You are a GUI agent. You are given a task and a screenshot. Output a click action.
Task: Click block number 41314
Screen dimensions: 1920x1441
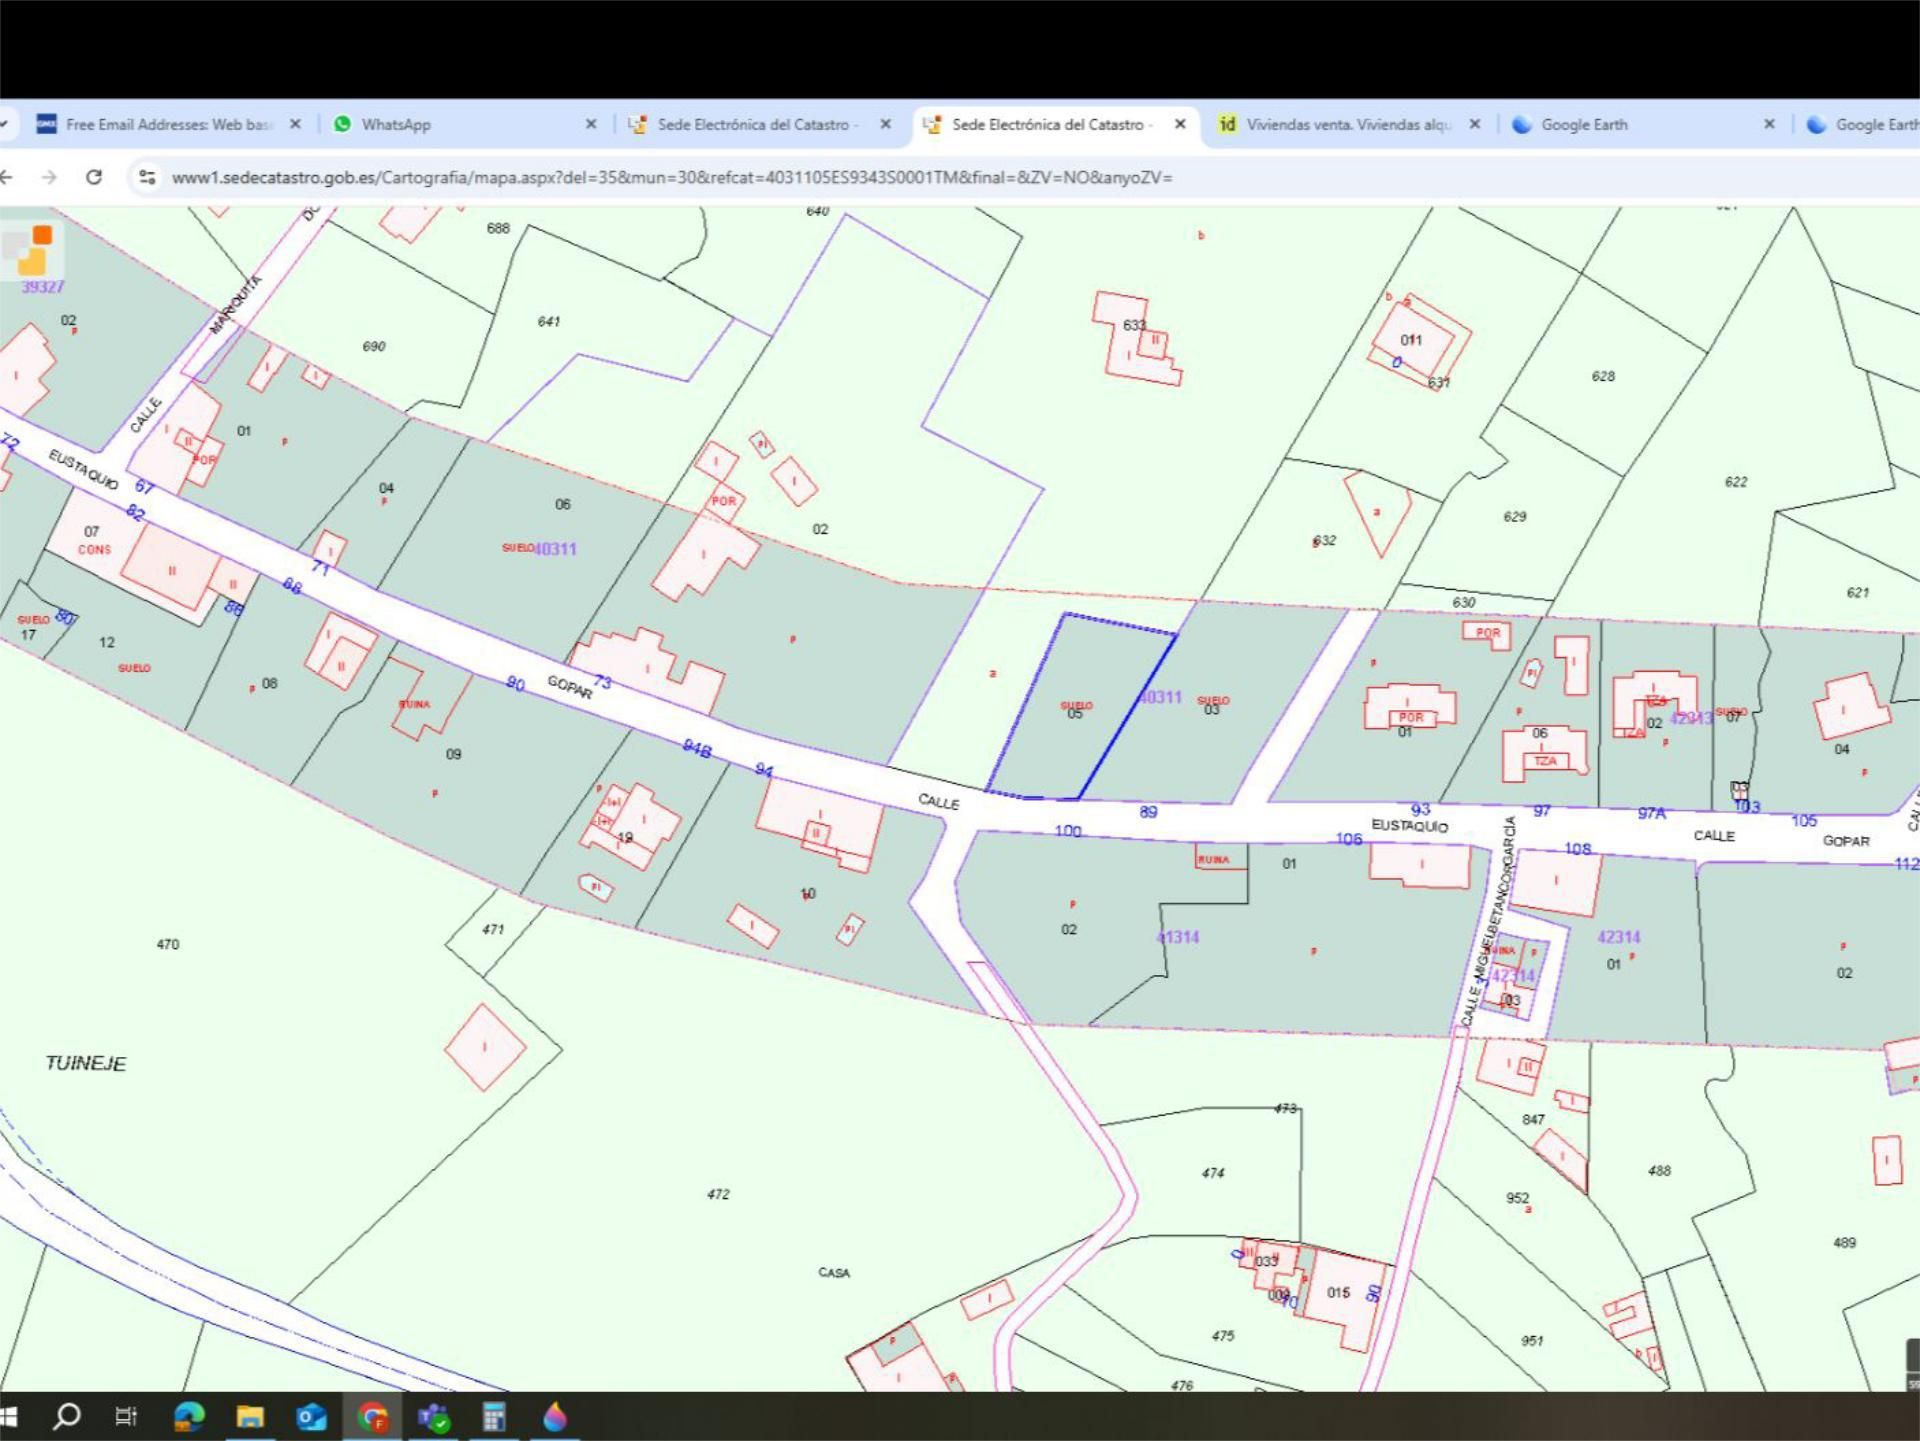coord(1178,937)
